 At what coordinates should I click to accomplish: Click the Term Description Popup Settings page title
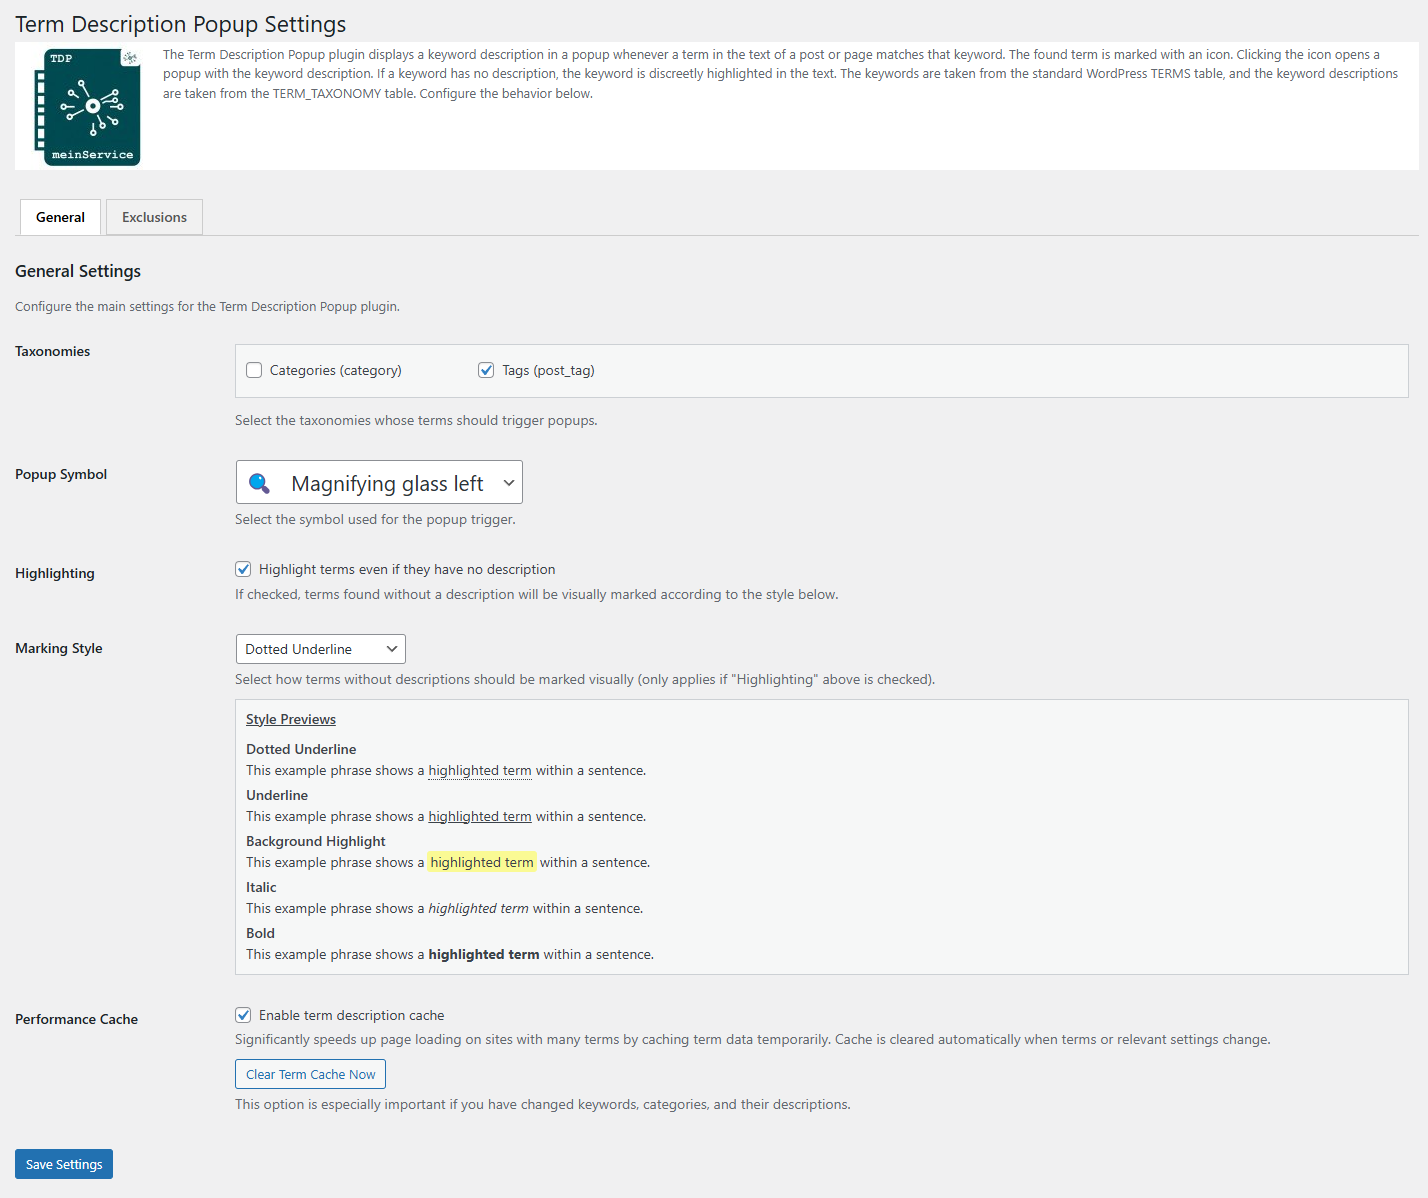click(x=180, y=24)
